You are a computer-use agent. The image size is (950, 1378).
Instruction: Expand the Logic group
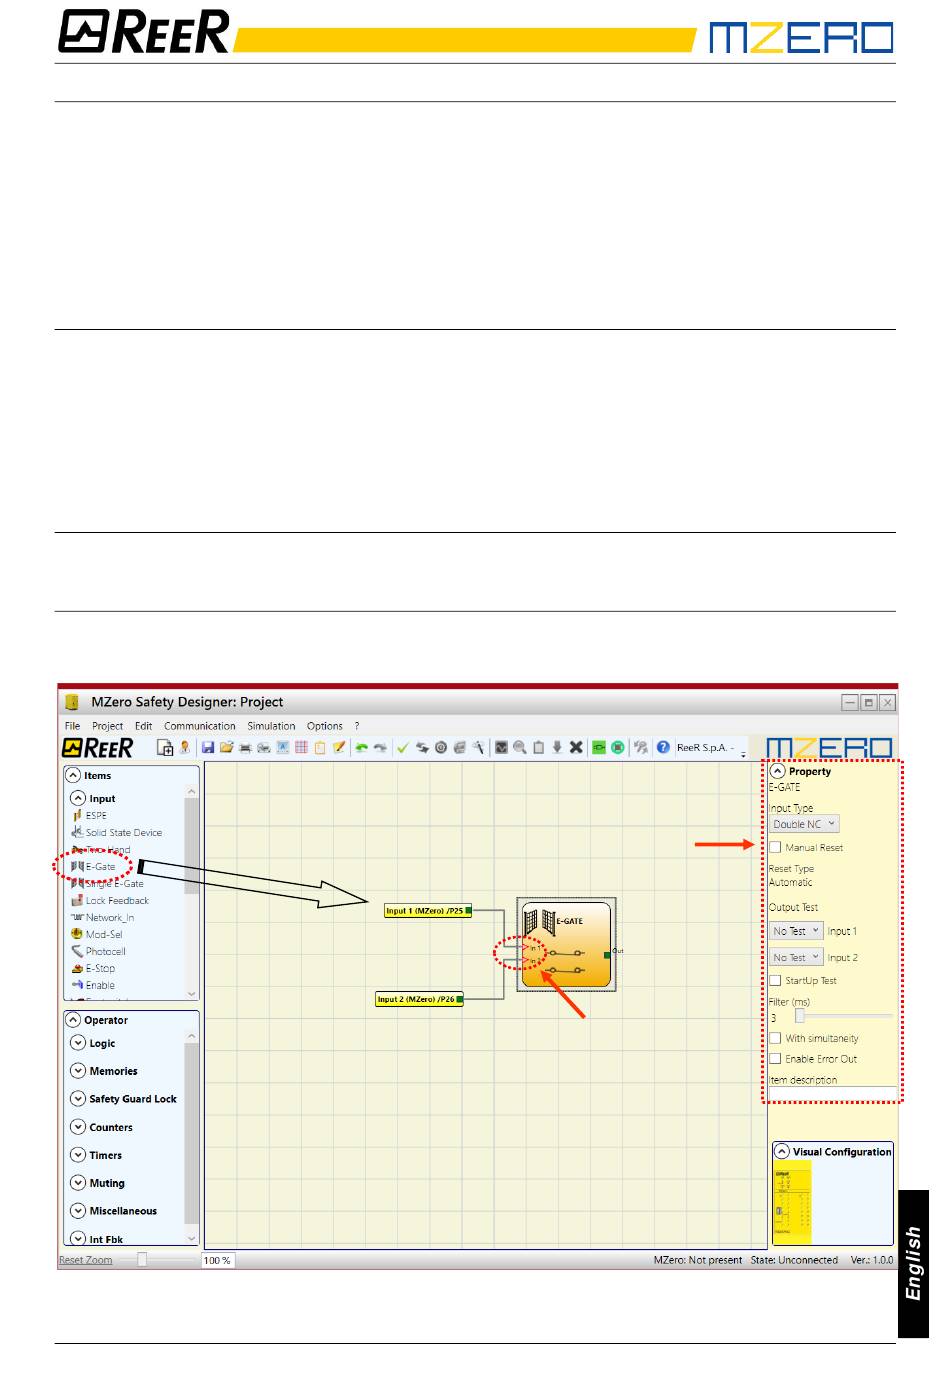tap(78, 1043)
